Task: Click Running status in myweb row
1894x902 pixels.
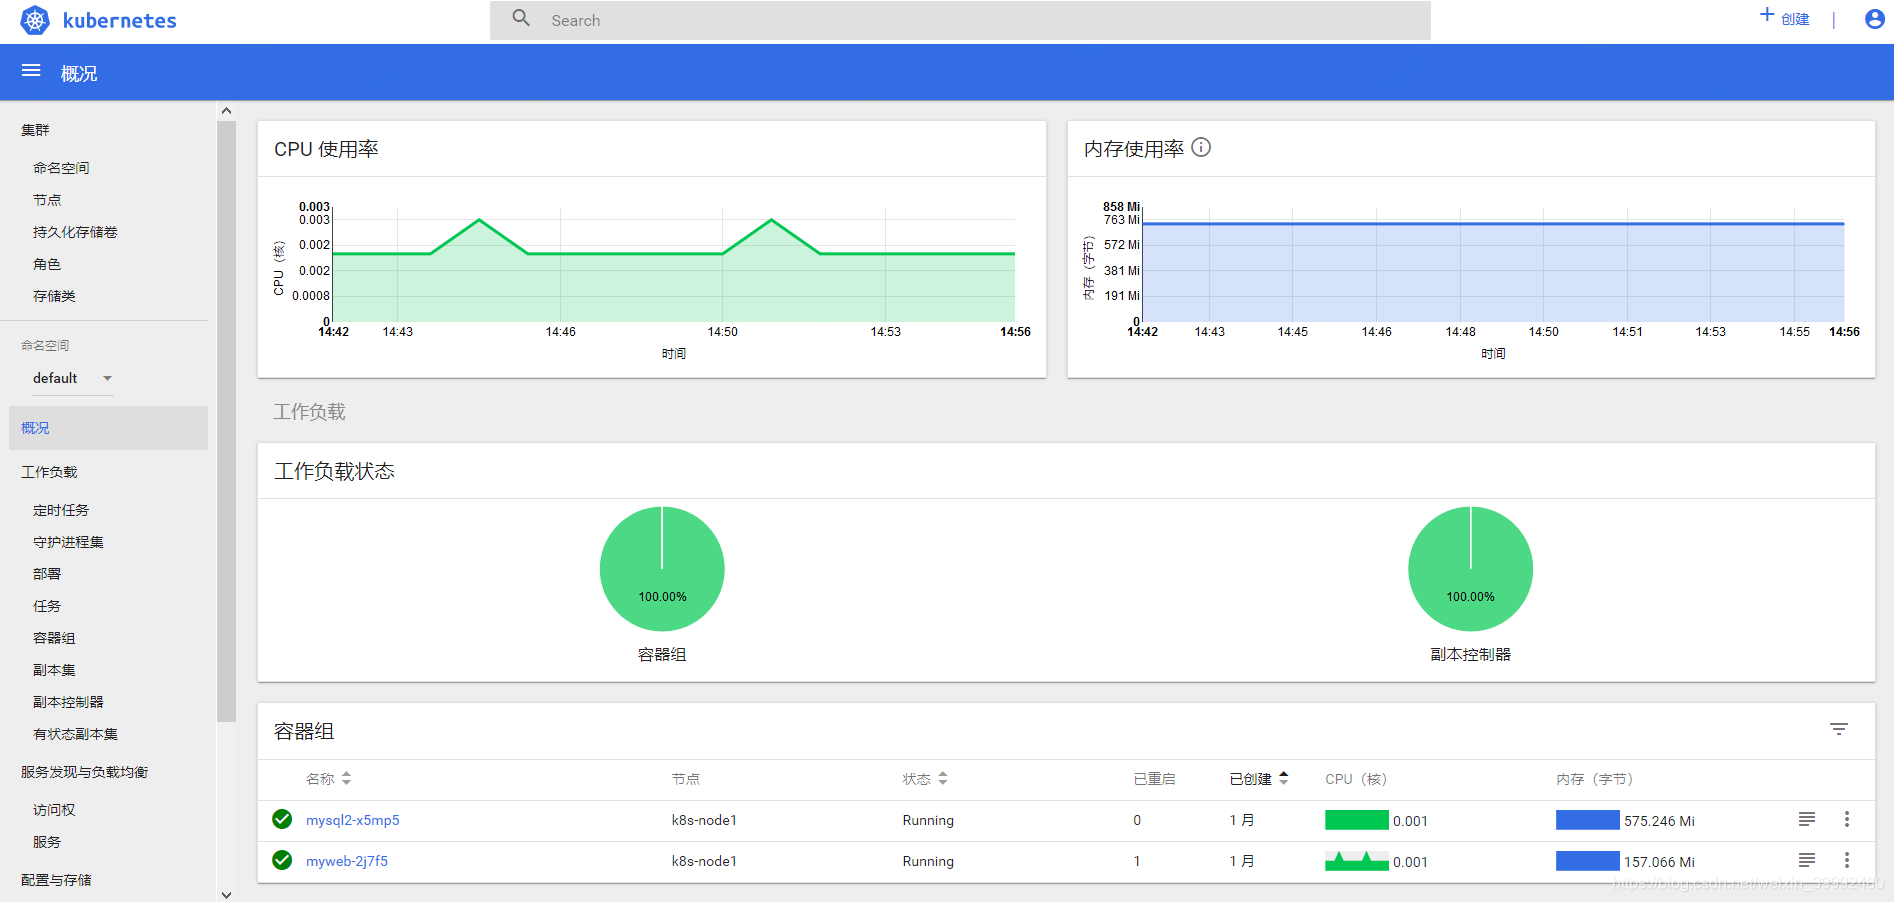Action: pyautogui.click(x=928, y=861)
